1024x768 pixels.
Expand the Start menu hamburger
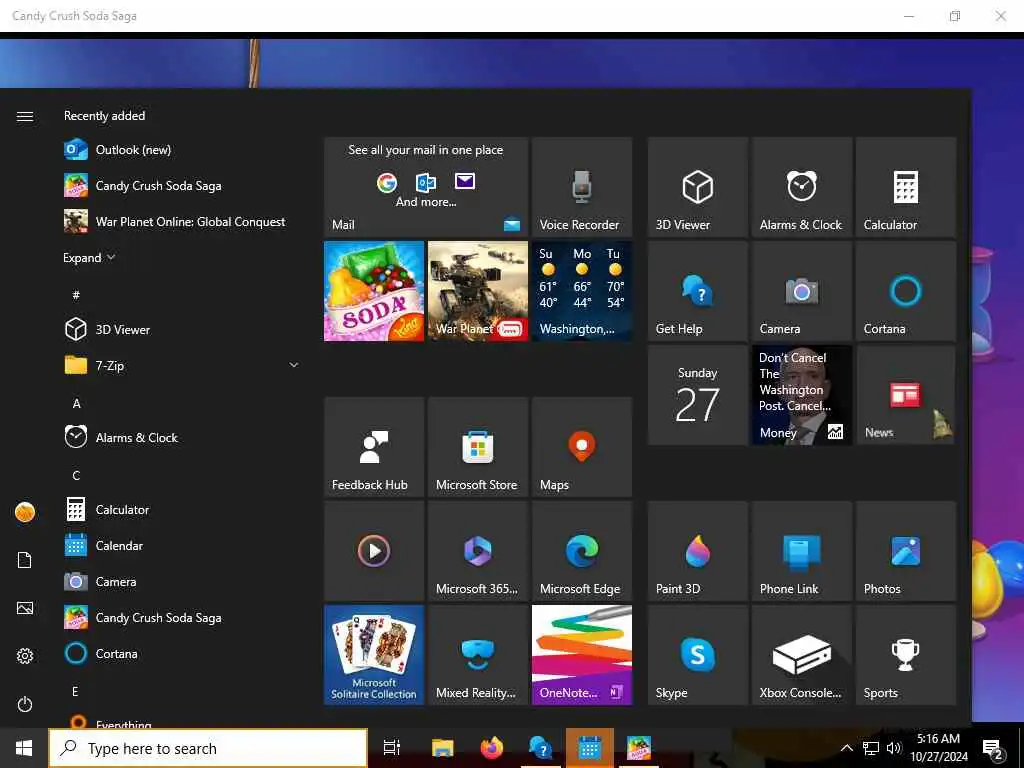(25, 116)
